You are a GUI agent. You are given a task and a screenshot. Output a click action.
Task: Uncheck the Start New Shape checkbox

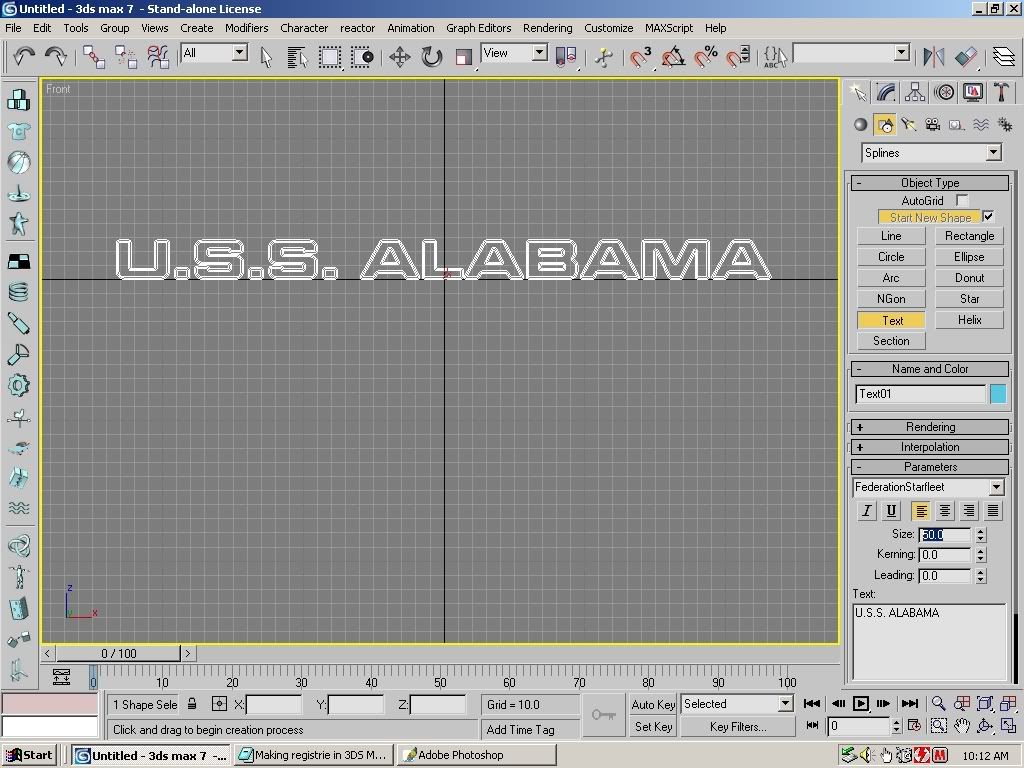click(x=988, y=217)
